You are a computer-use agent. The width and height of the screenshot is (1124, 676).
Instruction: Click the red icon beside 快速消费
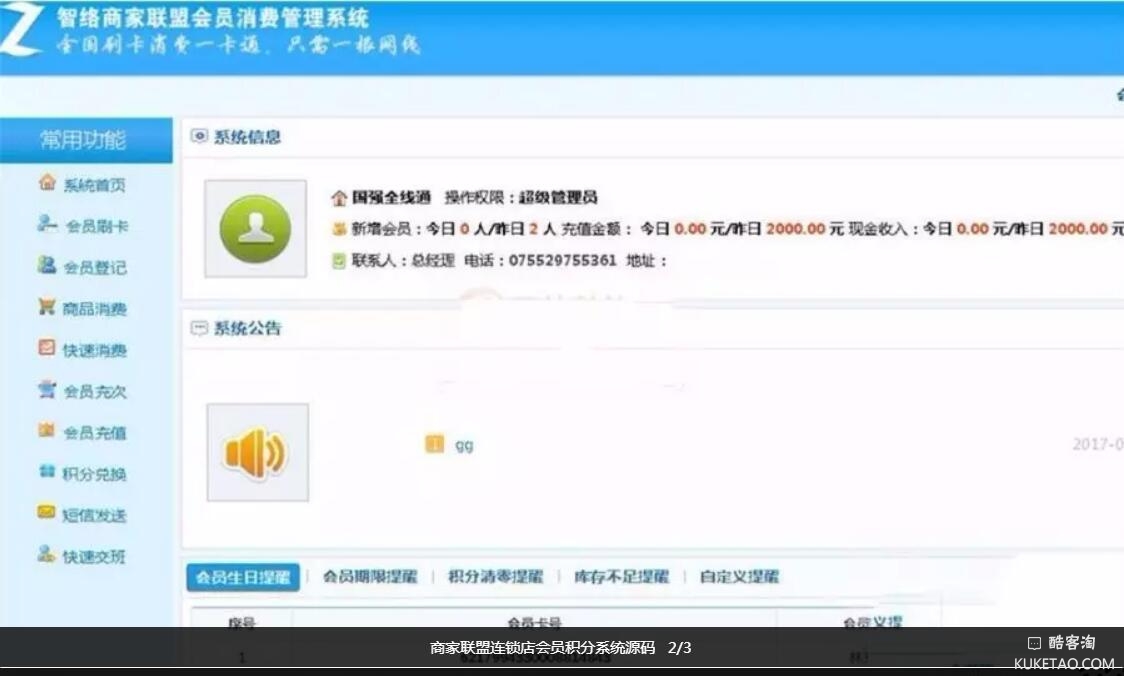(47, 348)
